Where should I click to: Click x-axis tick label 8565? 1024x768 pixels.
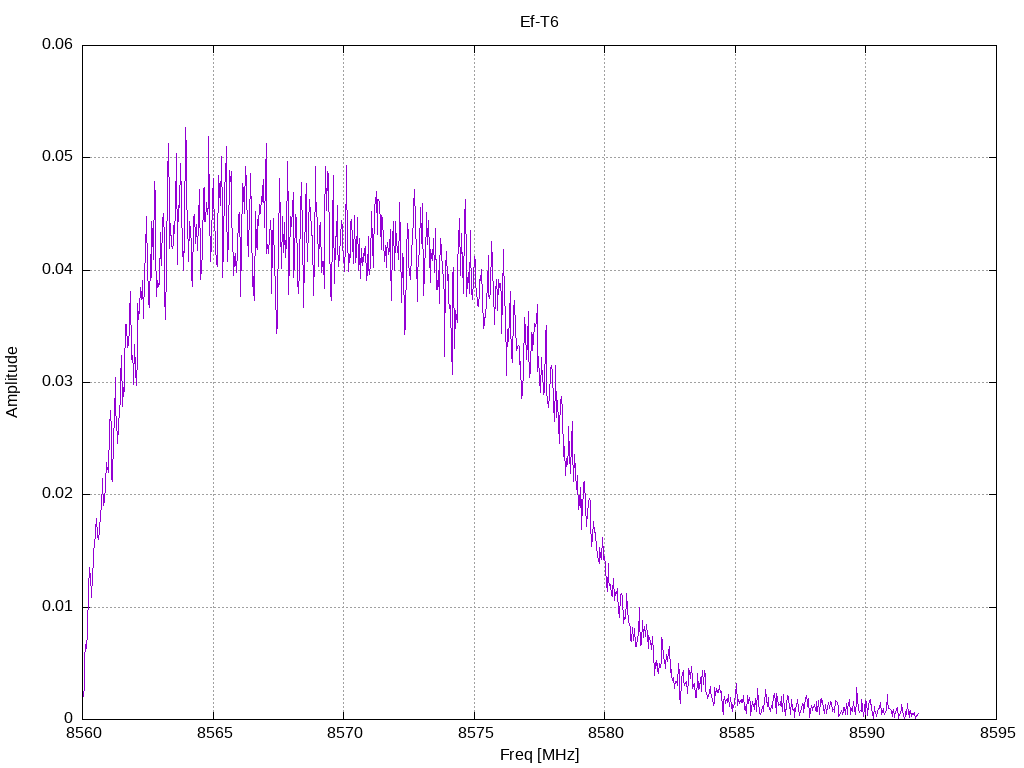pyautogui.click(x=214, y=733)
